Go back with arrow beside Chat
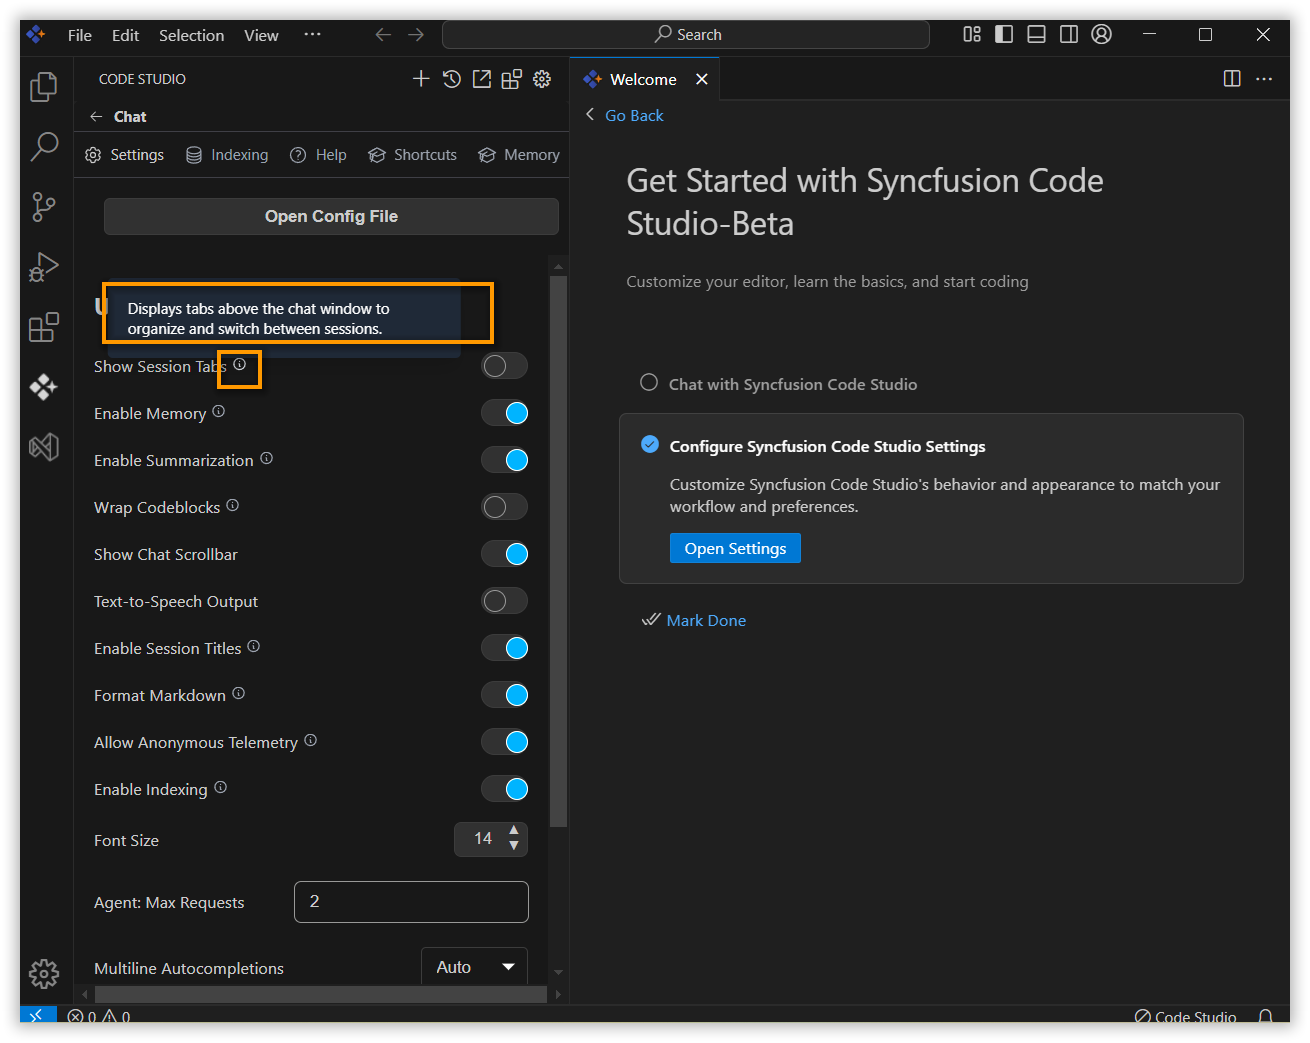The height and width of the screenshot is (1043, 1310). 96,117
